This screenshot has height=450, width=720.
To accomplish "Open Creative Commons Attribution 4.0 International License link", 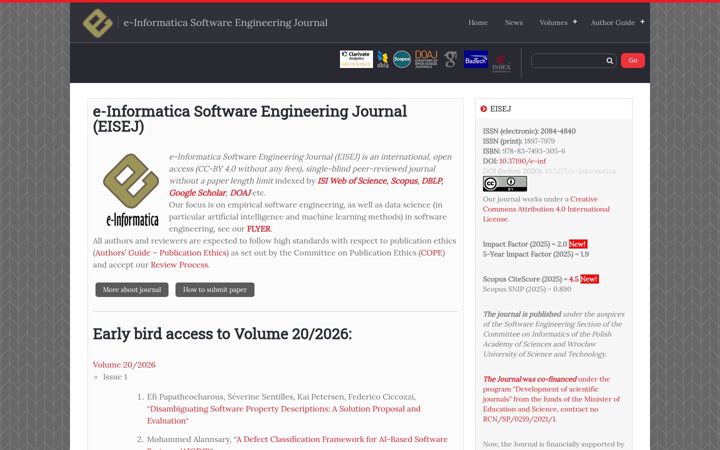I will coord(546,209).
